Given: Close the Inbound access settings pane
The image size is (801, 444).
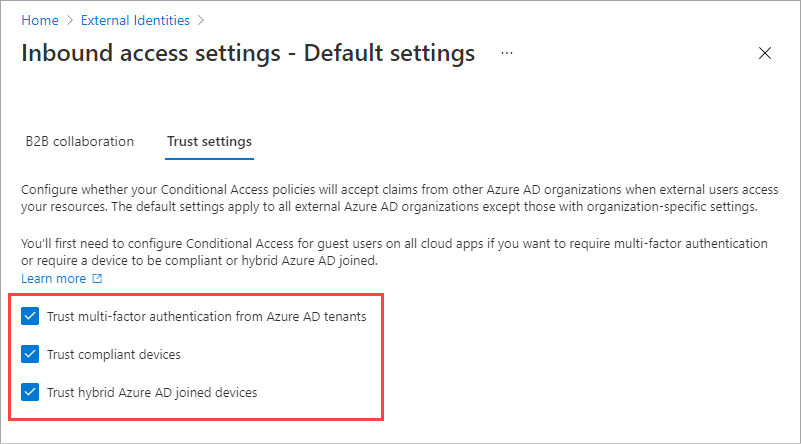Looking at the screenshot, I should 765,53.
